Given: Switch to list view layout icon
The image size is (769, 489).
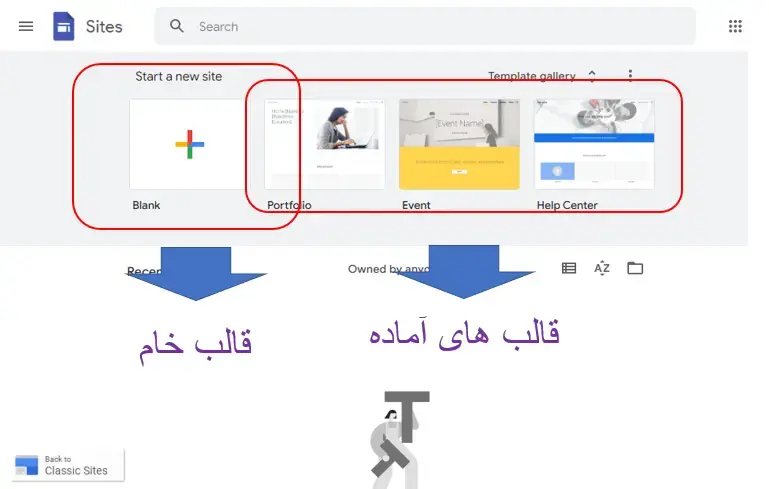Looking at the screenshot, I should point(569,268).
